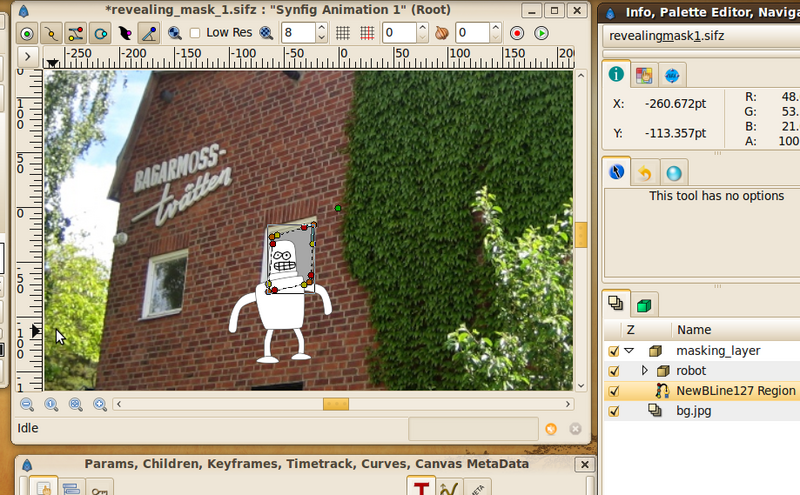Select the robot layer row

(x=702, y=371)
